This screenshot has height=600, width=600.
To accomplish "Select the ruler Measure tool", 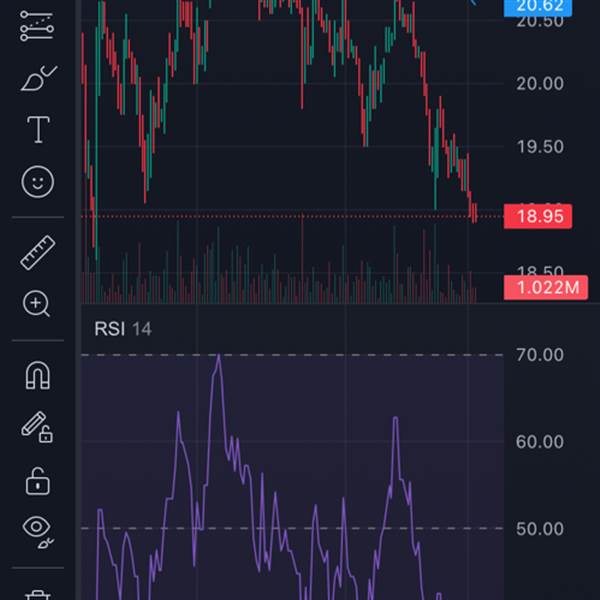I will point(38,252).
